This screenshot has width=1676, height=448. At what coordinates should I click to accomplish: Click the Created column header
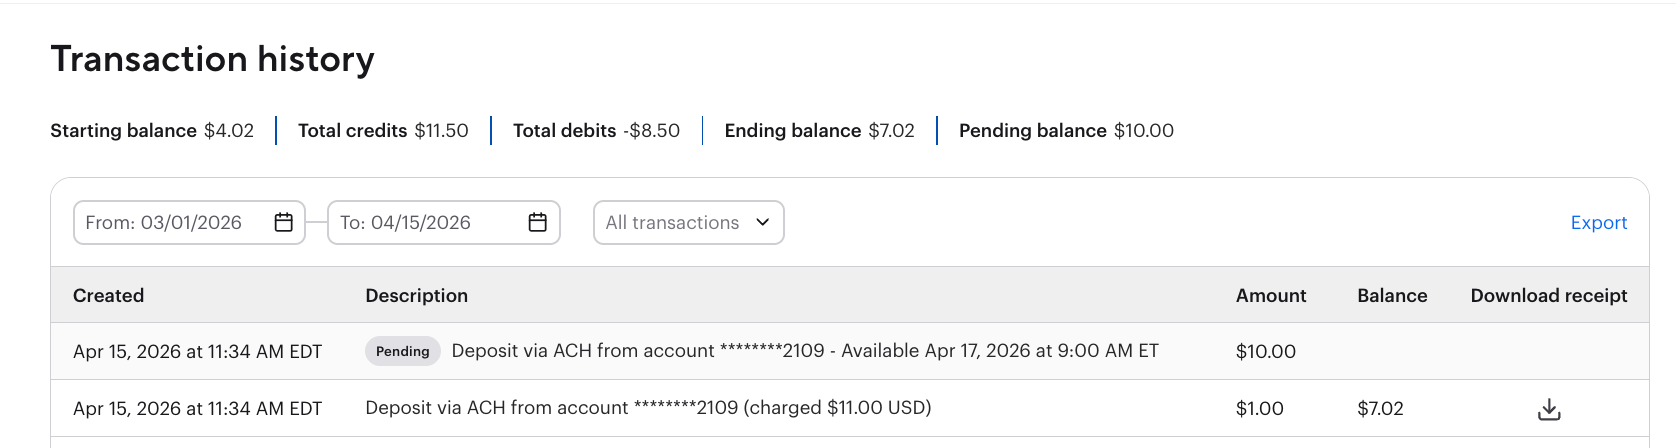pos(108,295)
